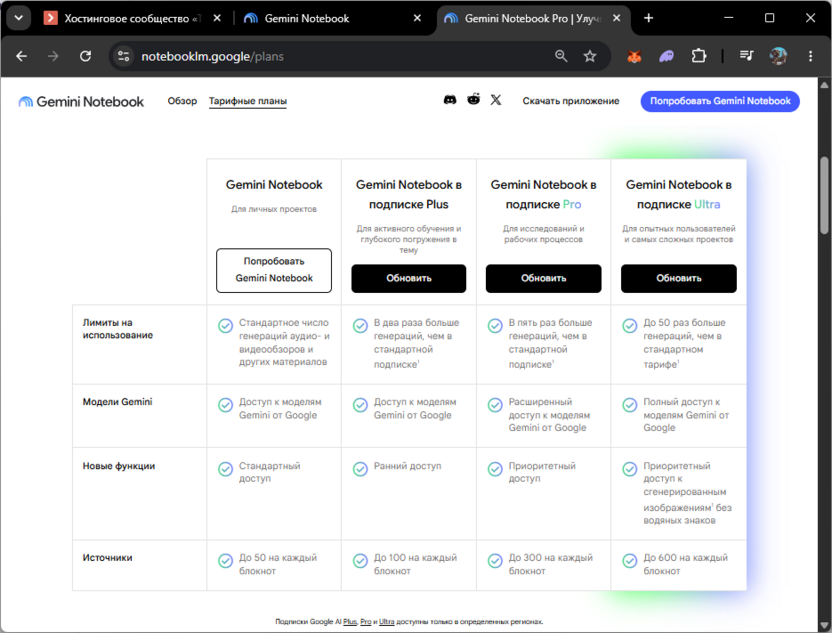This screenshot has height=633, width=832.
Task: Open the purple ghost extension
Action: tap(666, 56)
